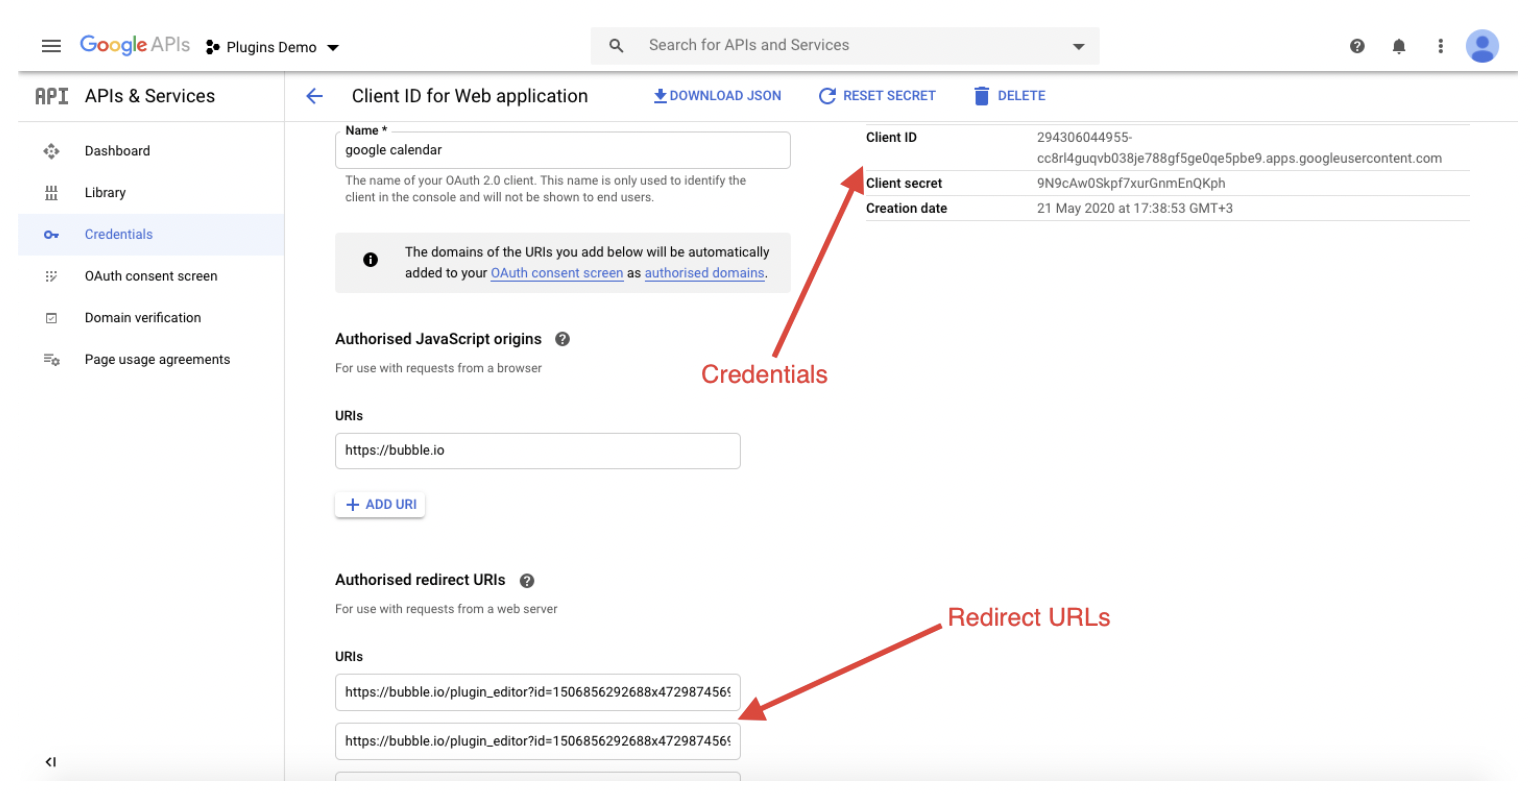Click the user account avatar
This screenshot has height=794, width=1532.
(x=1482, y=46)
